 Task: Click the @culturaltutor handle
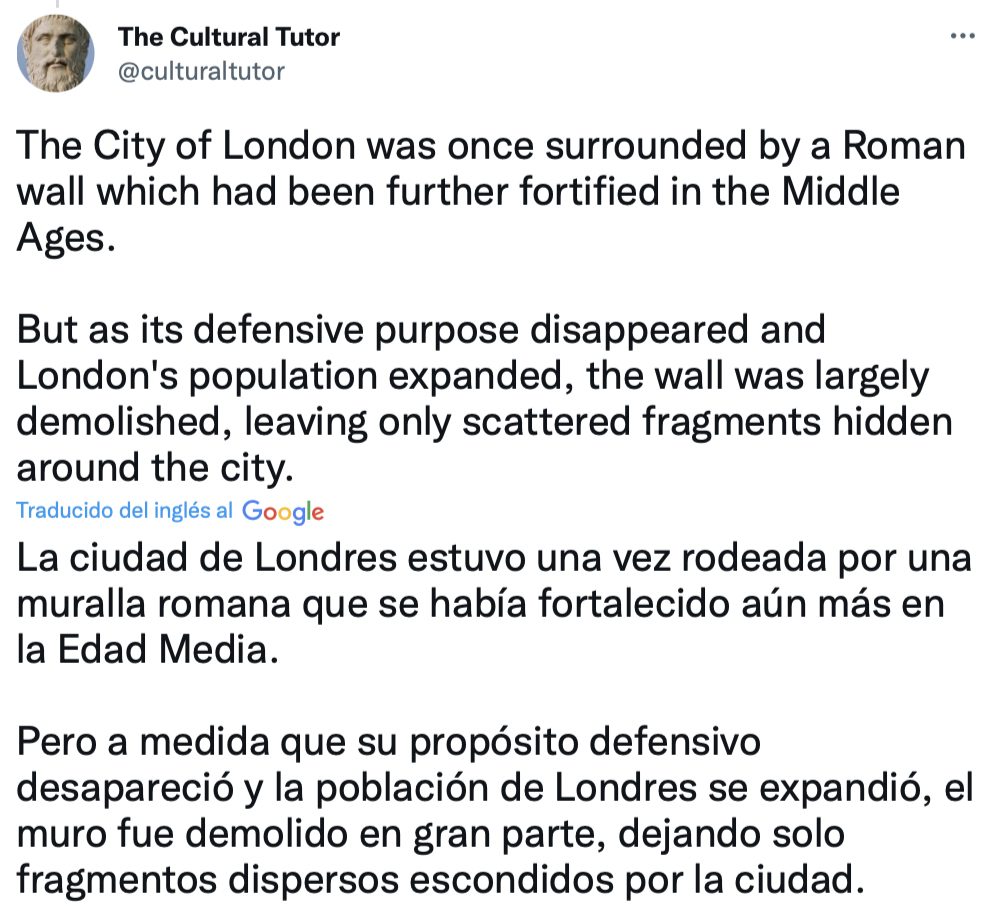tap(201, 71)
